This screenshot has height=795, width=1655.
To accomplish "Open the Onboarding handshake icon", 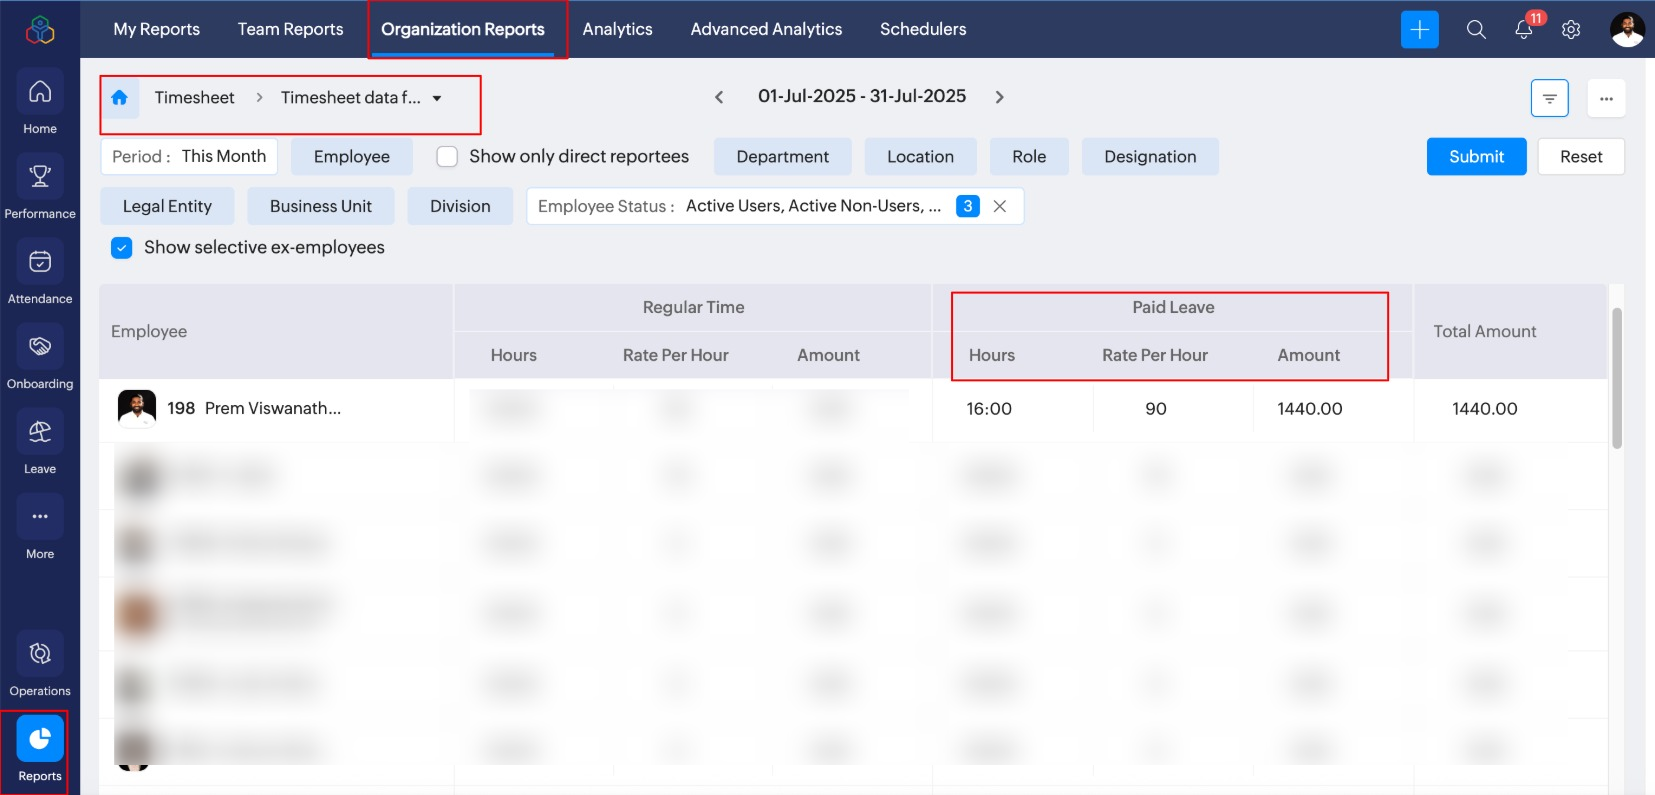I will coord(40,347).
